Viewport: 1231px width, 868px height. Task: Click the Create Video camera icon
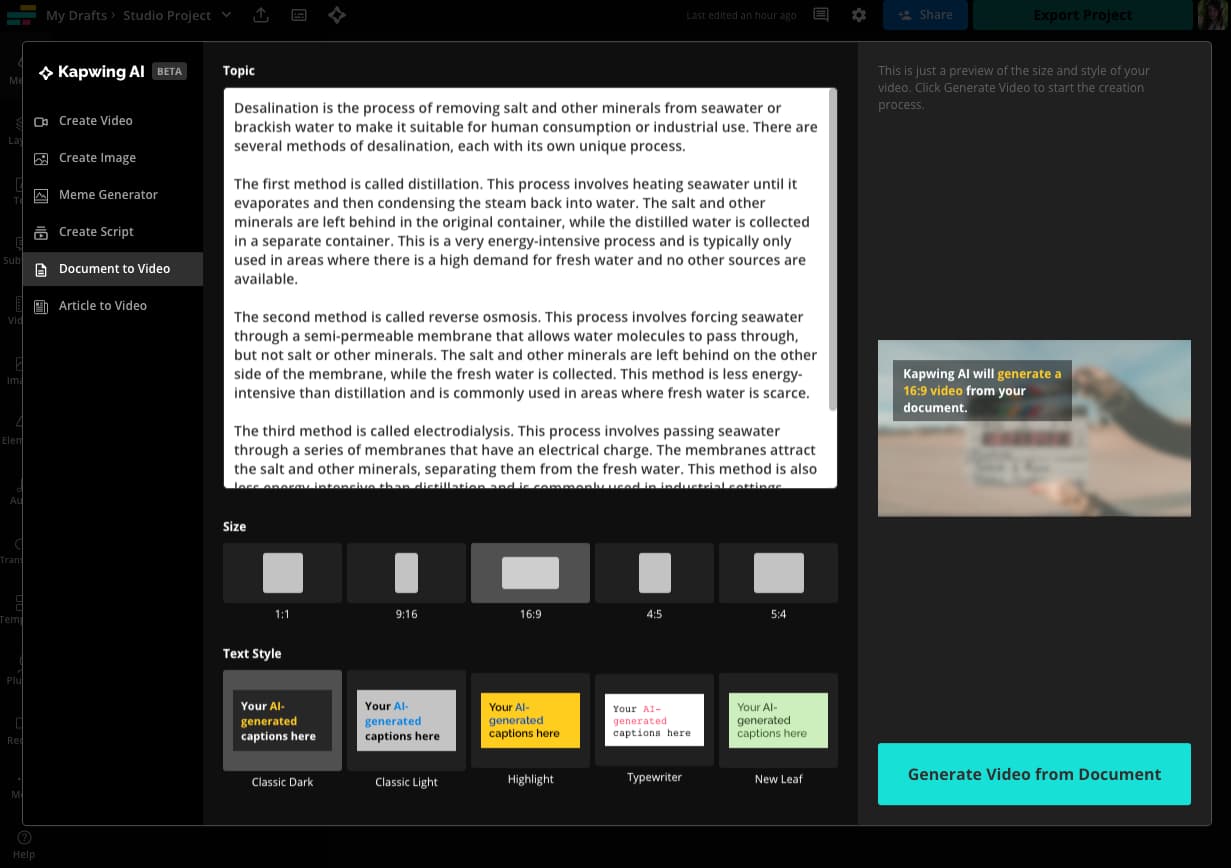[41, 121]
